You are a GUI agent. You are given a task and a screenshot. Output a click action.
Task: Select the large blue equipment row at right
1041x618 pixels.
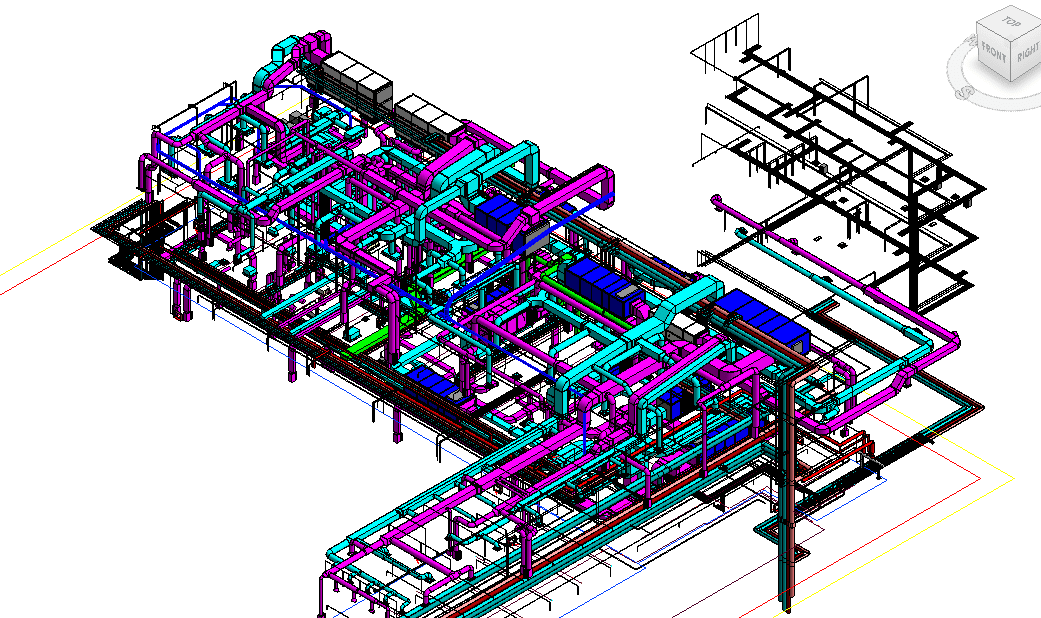[763, 319]
